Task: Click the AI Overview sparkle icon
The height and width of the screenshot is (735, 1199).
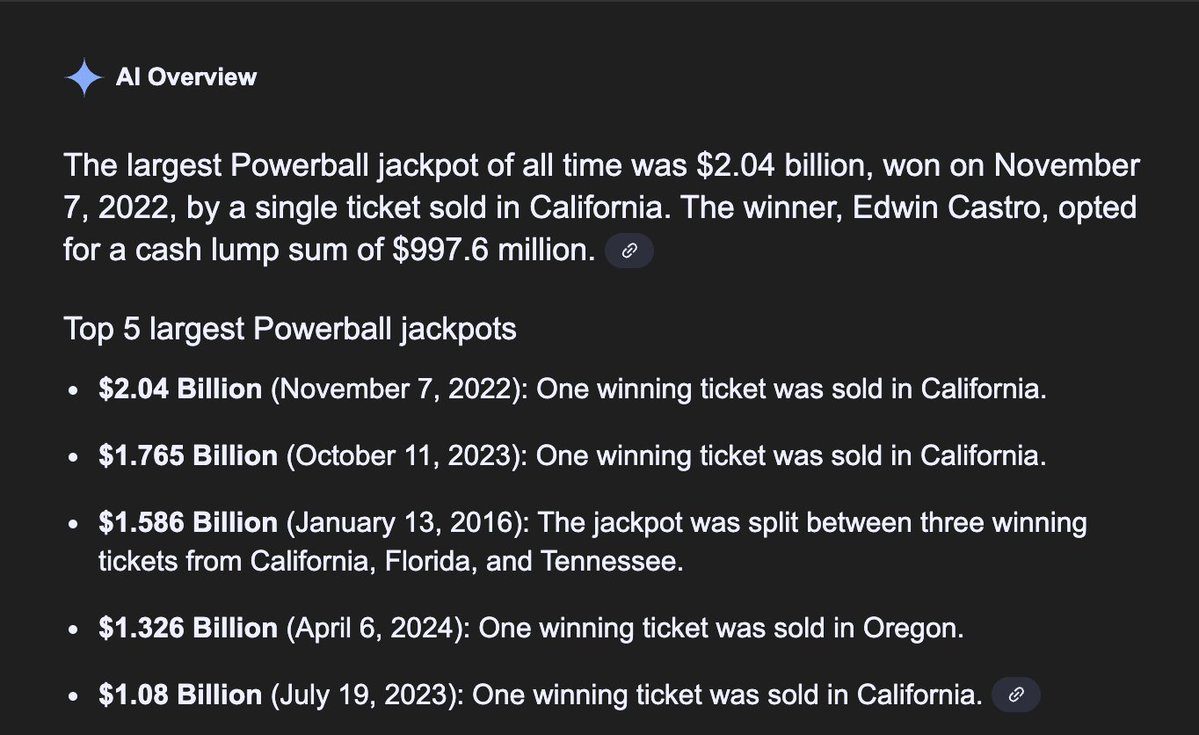Action: pos(83,77)
